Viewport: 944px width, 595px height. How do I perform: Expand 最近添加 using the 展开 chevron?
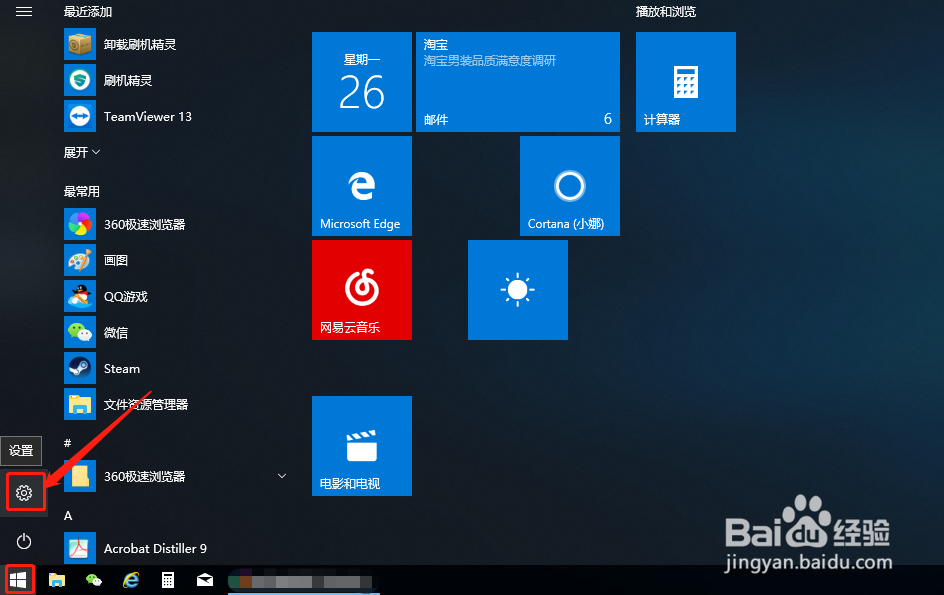tap(80, 152)
